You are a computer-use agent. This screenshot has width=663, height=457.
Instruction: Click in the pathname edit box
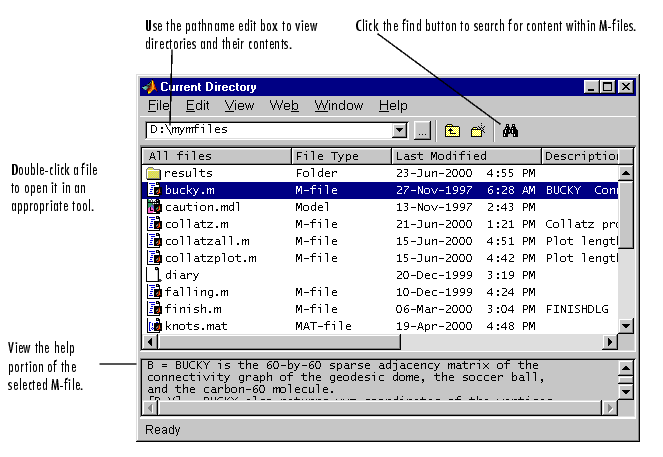point(268,130)
